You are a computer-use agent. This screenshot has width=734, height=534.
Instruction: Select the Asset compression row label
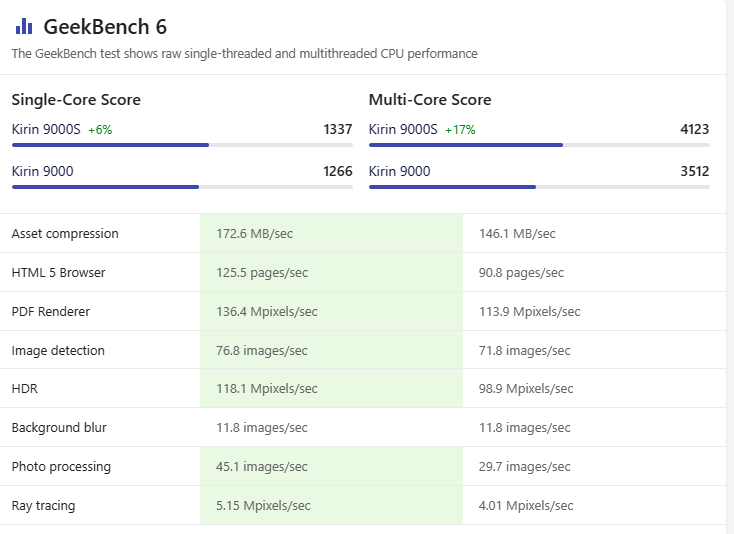pos(65,234)
